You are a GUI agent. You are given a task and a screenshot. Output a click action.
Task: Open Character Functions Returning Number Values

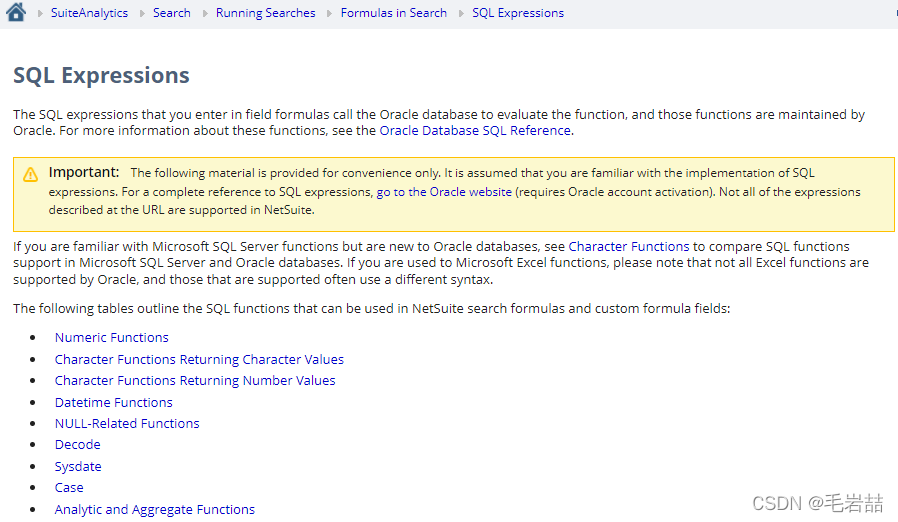click(x=195, y=380)
